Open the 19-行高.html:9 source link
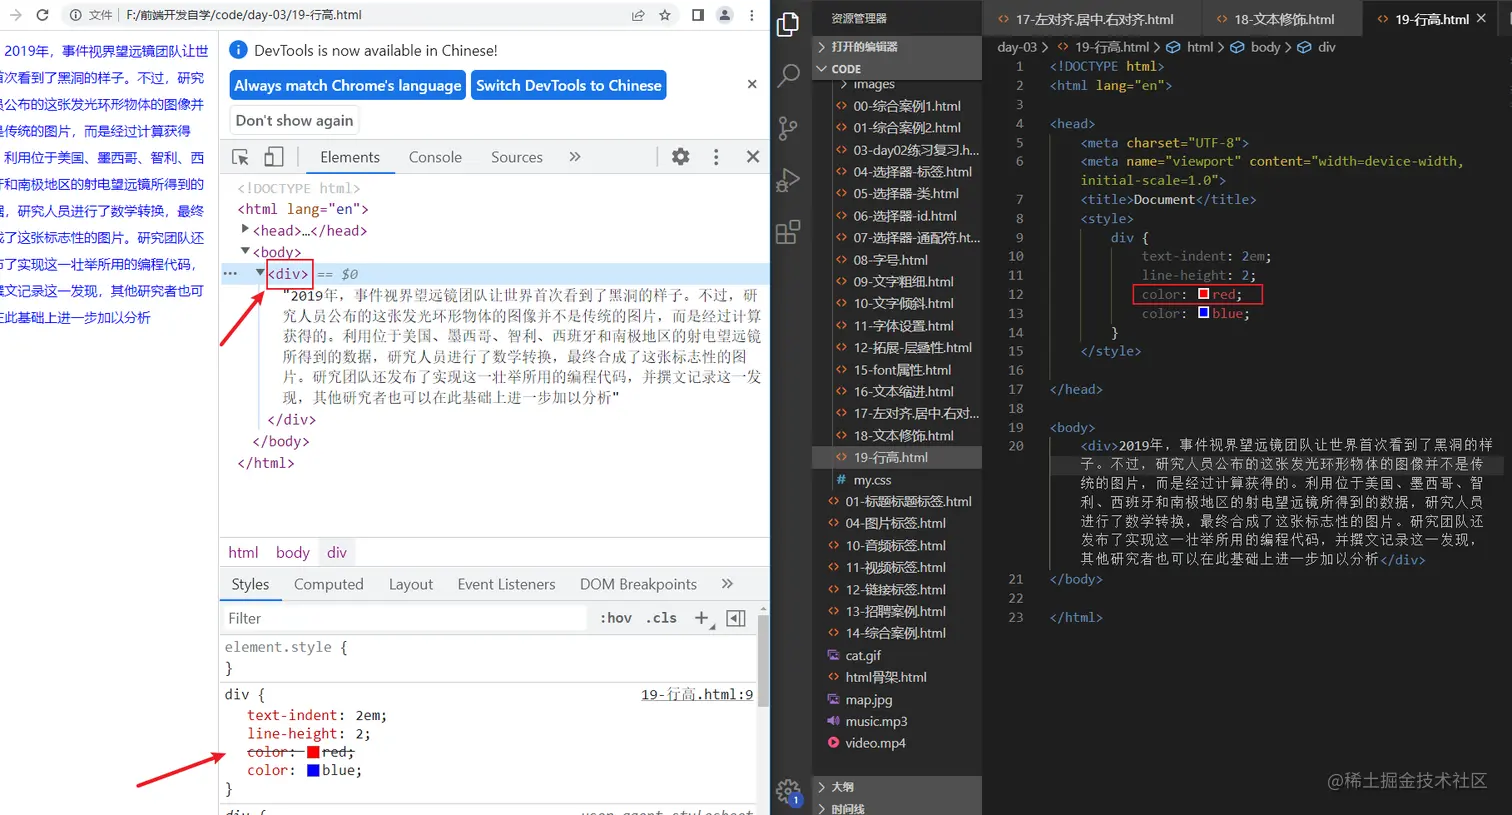Image resolution: width=1512 pixels, height=815 pixels. coord(697,694)
